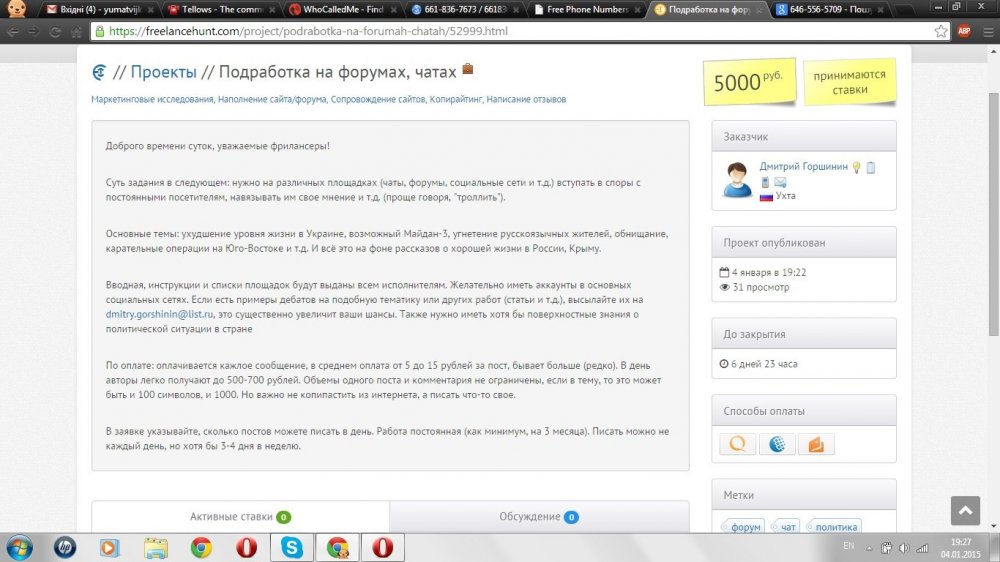
Task: Open the Chrome menu hamburger icon
Action: tap(988, 31)
